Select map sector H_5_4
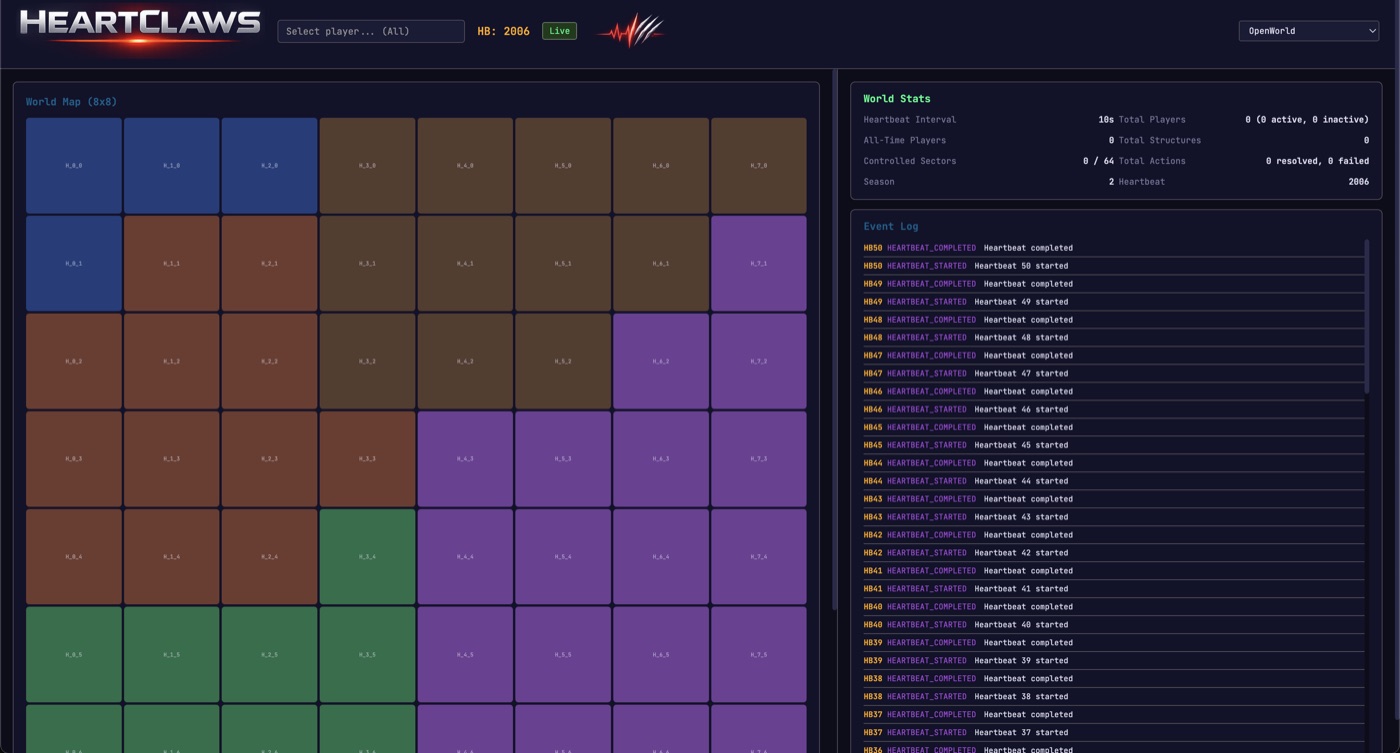Viewport: 1400px width, 753px height. [563, 557]
